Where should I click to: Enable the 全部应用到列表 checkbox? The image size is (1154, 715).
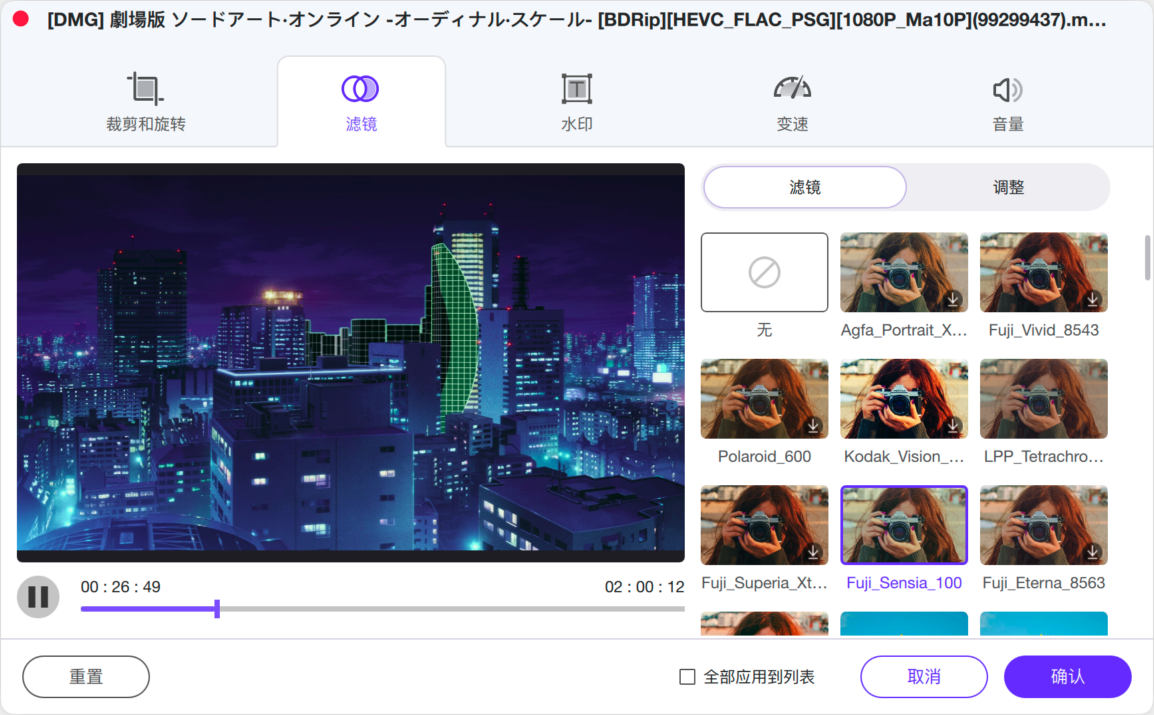click(x=687, y=677)
